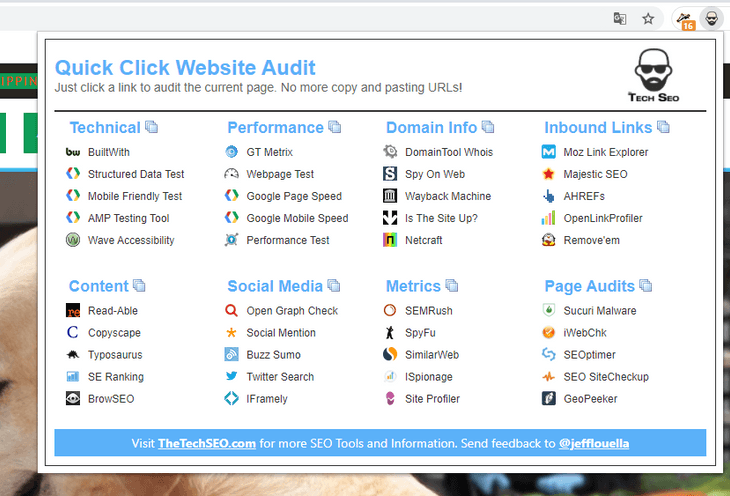730x496 pixels.
Task: Click the Typosaurus dinosaur icon
Action: [73, 354]
